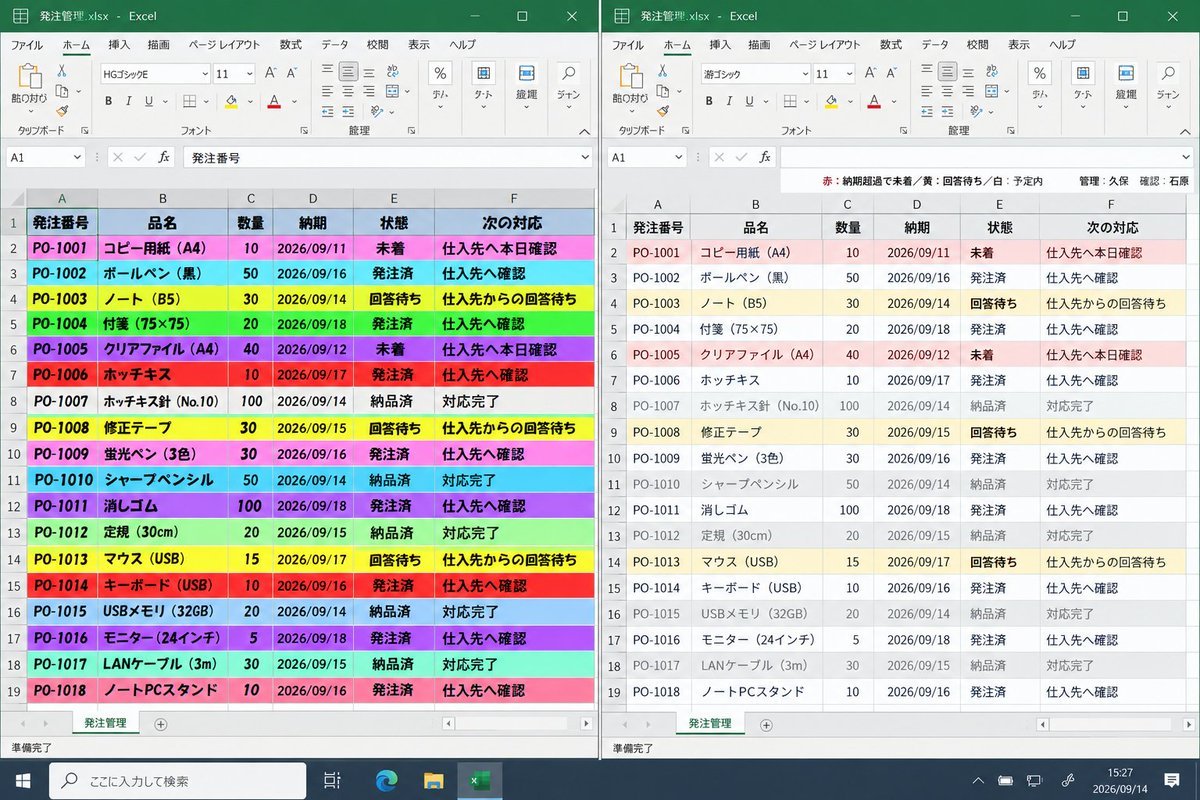This screenshot has width=1200, height=800.
Task: Open 挿入 tab in left Excel window
Action: click(x=119, y=45)
